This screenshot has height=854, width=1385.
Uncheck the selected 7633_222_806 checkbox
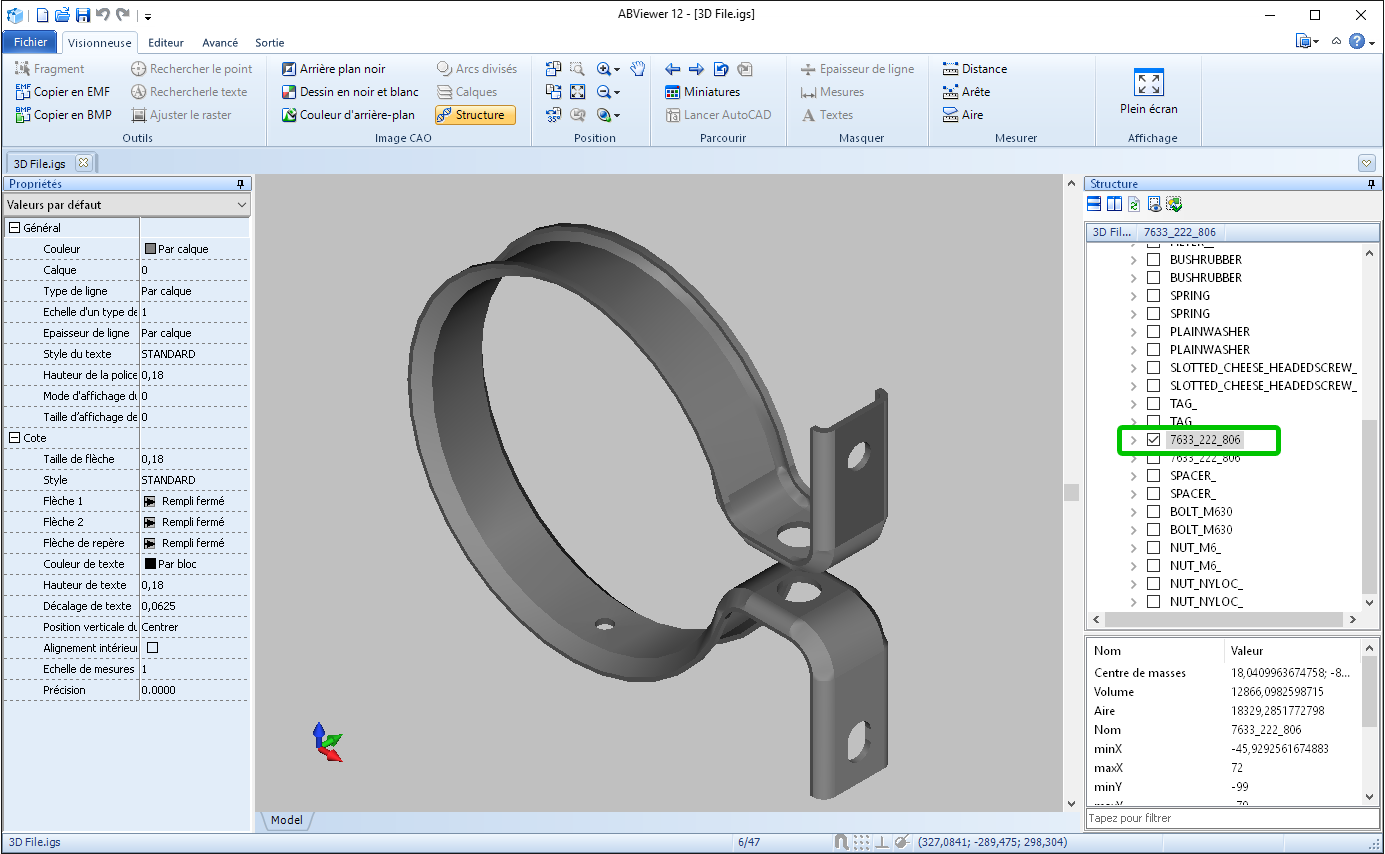point(1153,440)
